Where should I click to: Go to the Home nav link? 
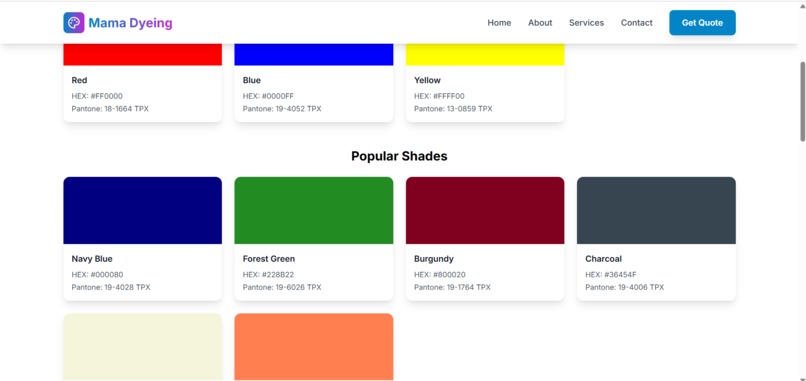tap(499, 23)
